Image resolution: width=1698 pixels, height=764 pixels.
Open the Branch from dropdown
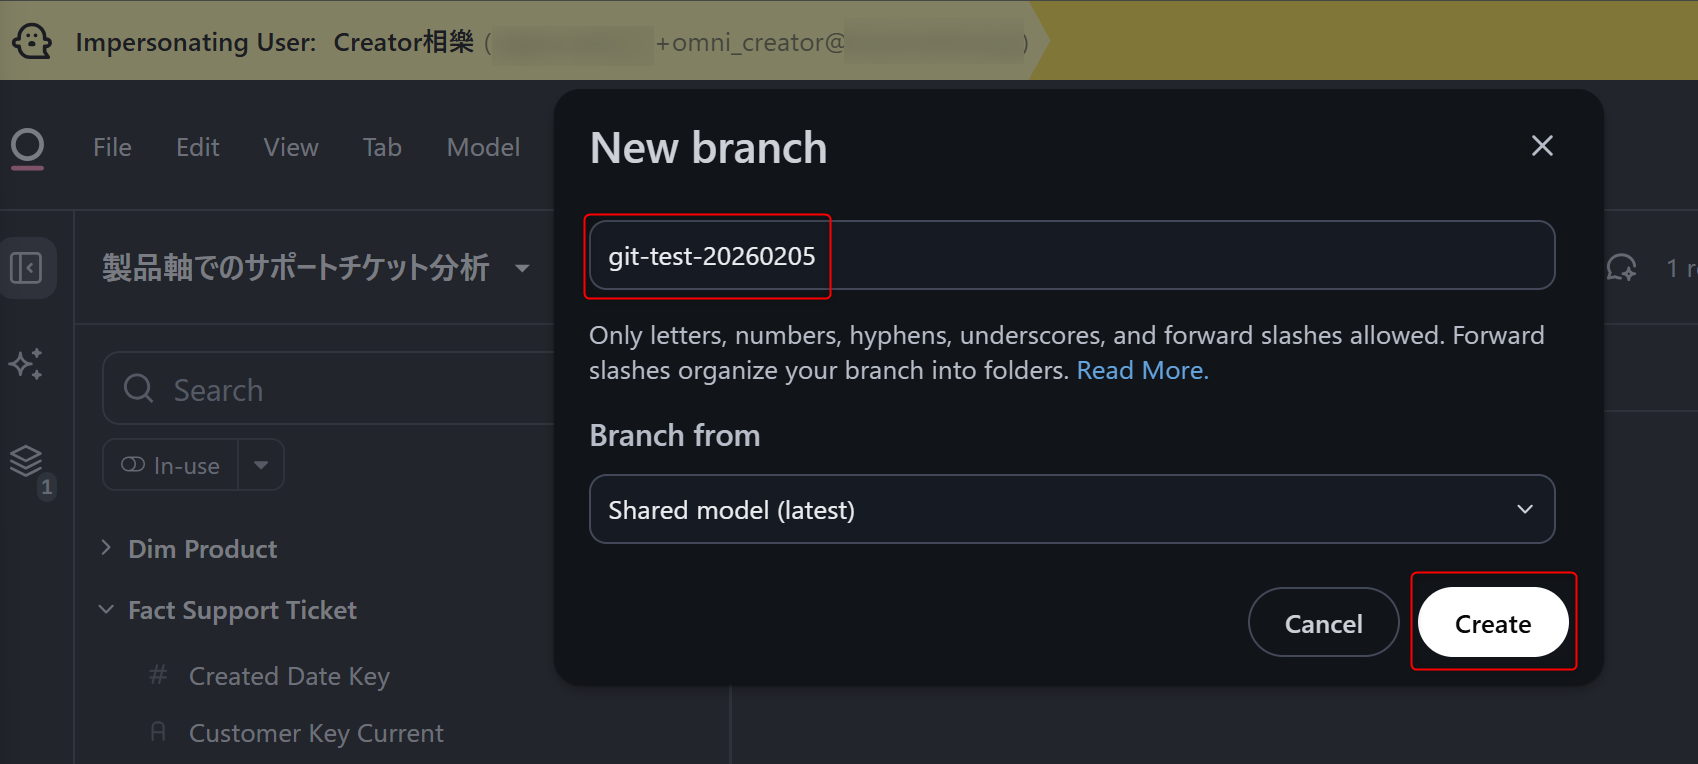click(x=1071, y=510)
